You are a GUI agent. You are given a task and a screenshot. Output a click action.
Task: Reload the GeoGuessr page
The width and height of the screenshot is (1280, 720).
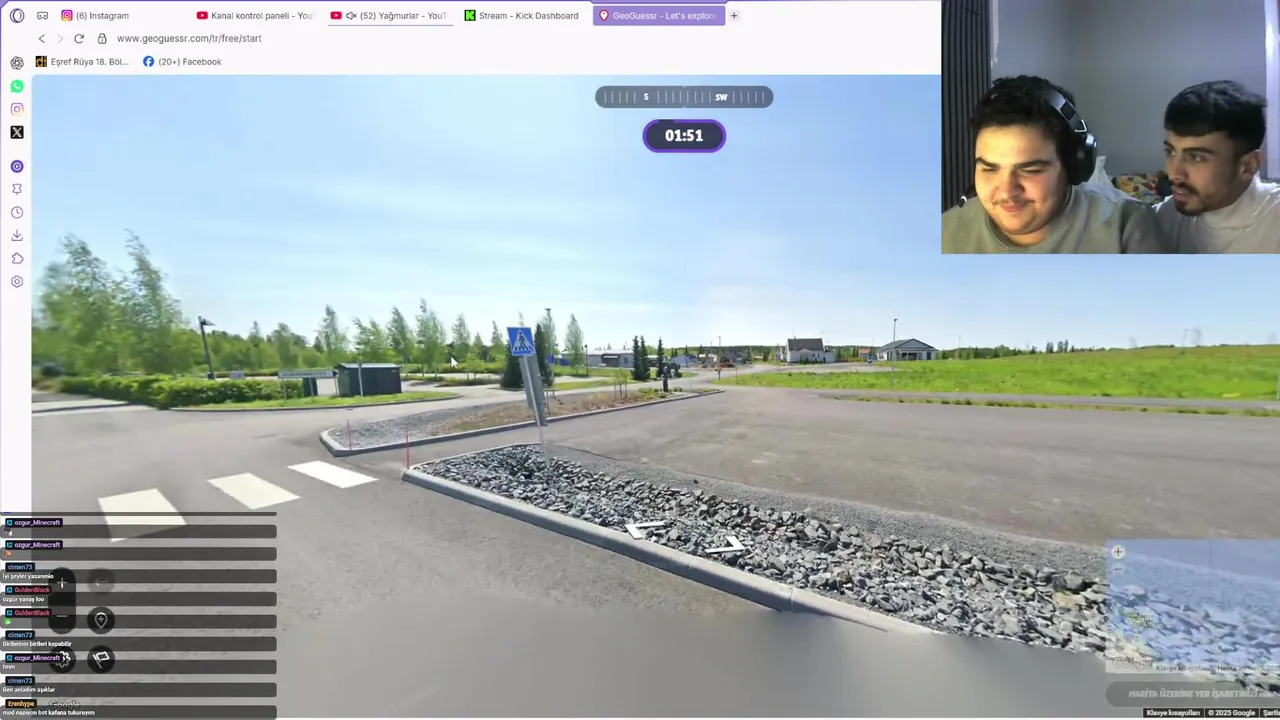79,39
